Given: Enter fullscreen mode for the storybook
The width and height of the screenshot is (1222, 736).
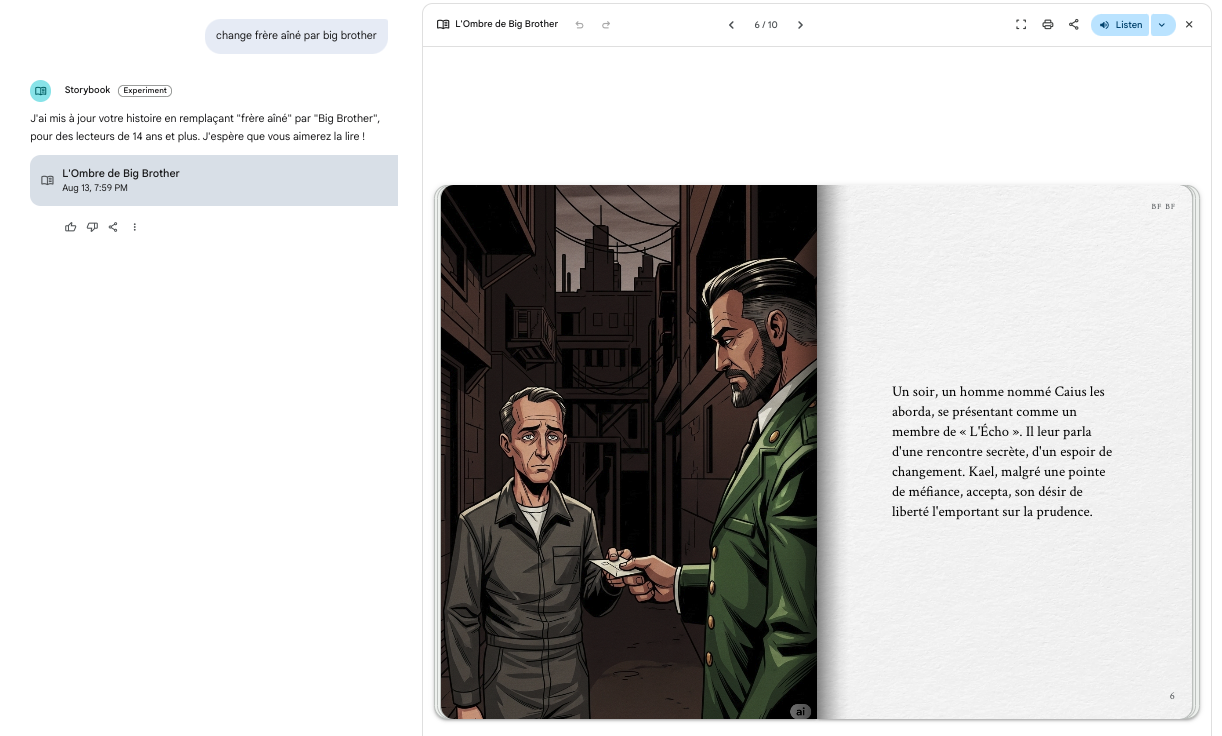Looking at the screenshot, I should coord(1021,25).
